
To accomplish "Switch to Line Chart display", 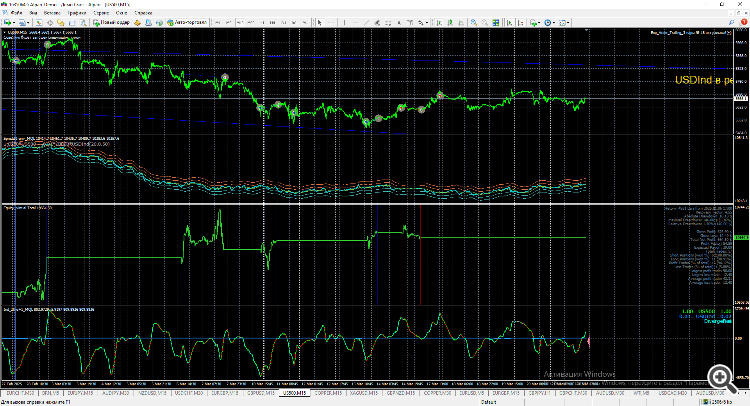I will click(x=461, y=22).
